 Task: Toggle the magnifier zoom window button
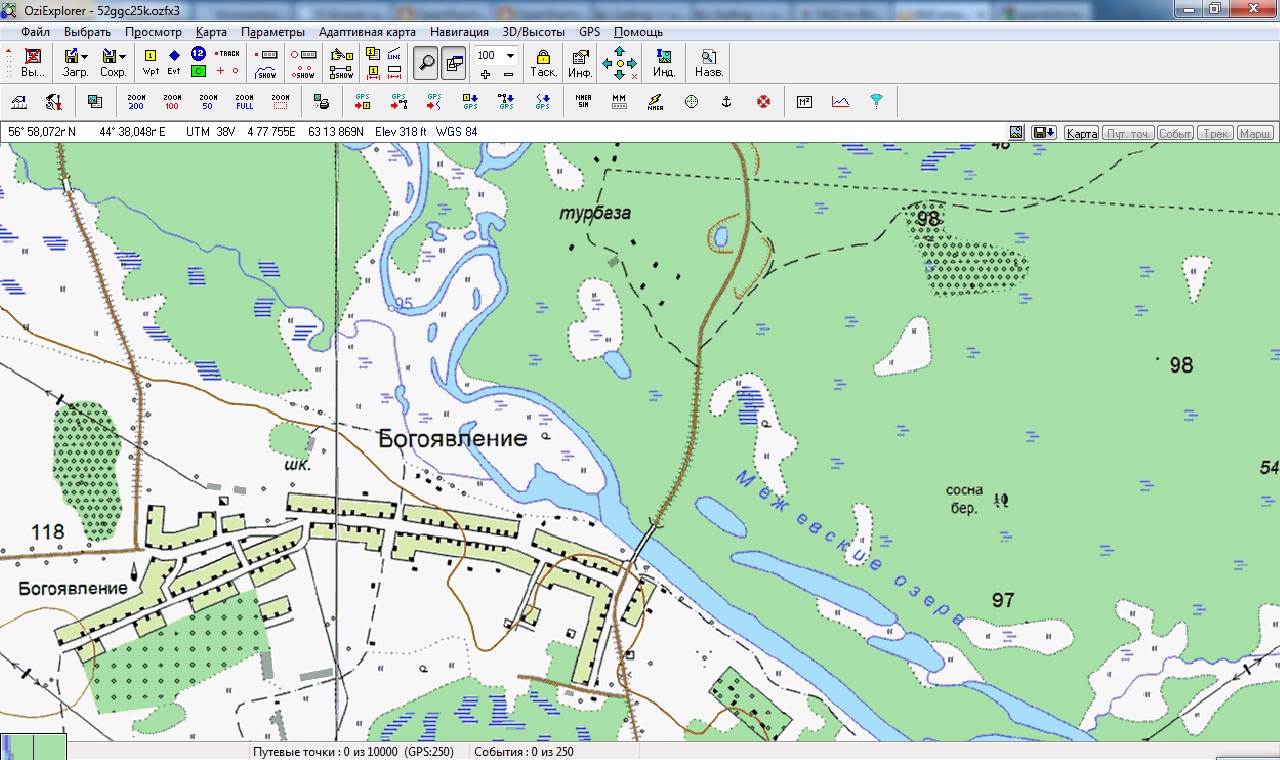(x=427, y=63)
